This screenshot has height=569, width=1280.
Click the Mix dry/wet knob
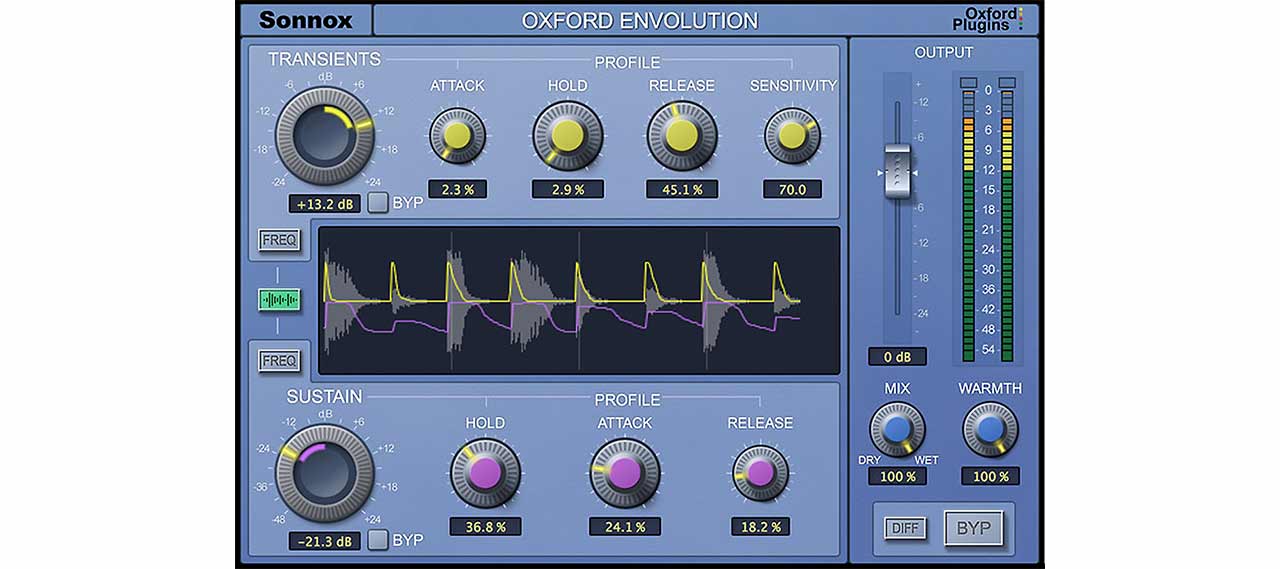[x=897, y=430]
